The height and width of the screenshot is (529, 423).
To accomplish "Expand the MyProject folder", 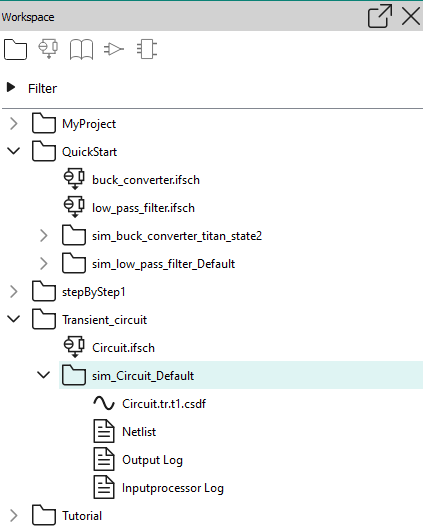I will [14, 124].
